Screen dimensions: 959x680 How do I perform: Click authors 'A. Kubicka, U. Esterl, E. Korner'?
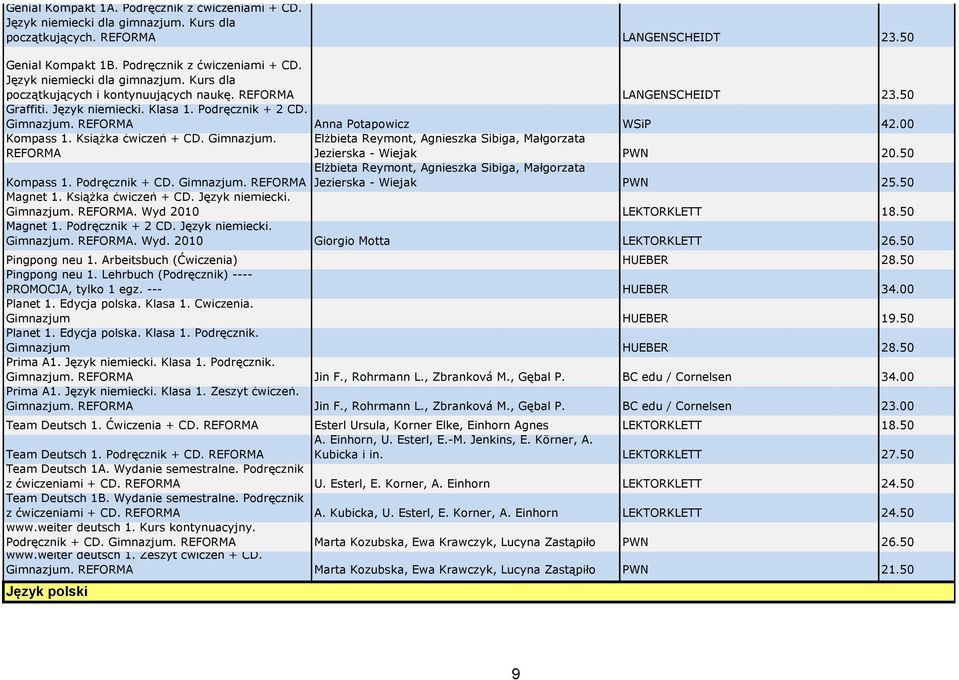pos(436,514)
